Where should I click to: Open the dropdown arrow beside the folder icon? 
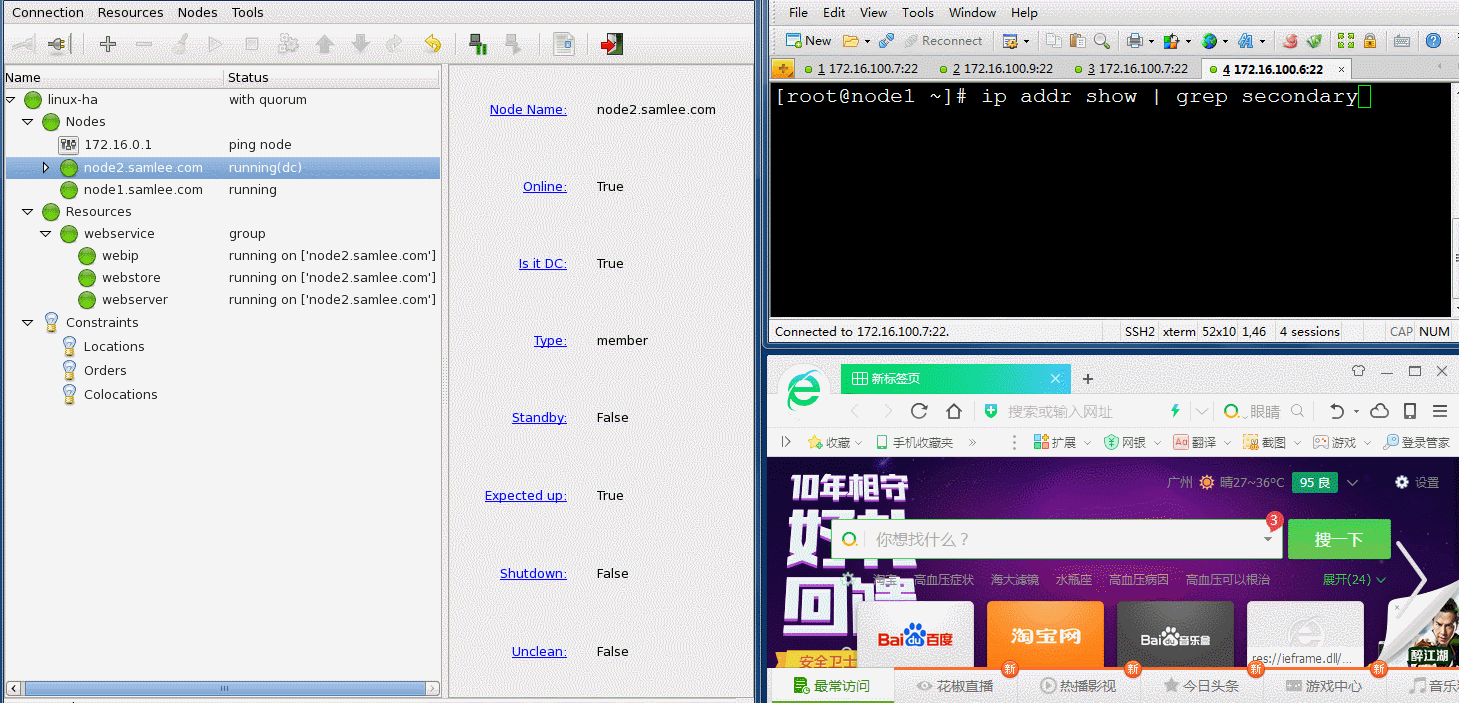866,41
